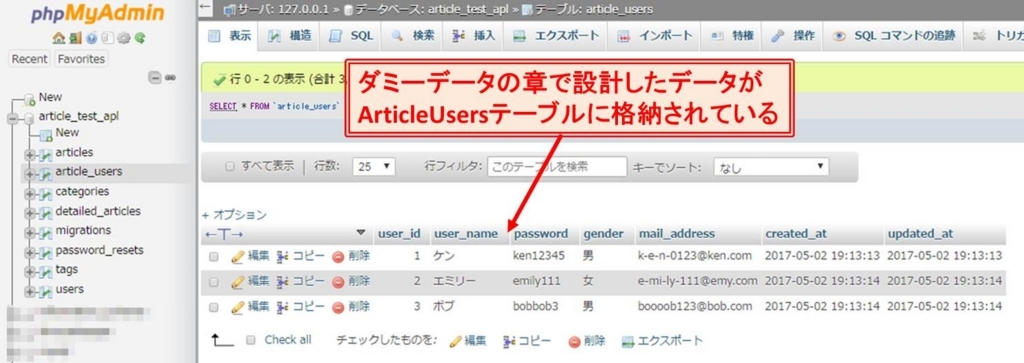The image size is (1024, 363).
Task: Switch to the 構造 tab
Action: (x=290, y=37)
